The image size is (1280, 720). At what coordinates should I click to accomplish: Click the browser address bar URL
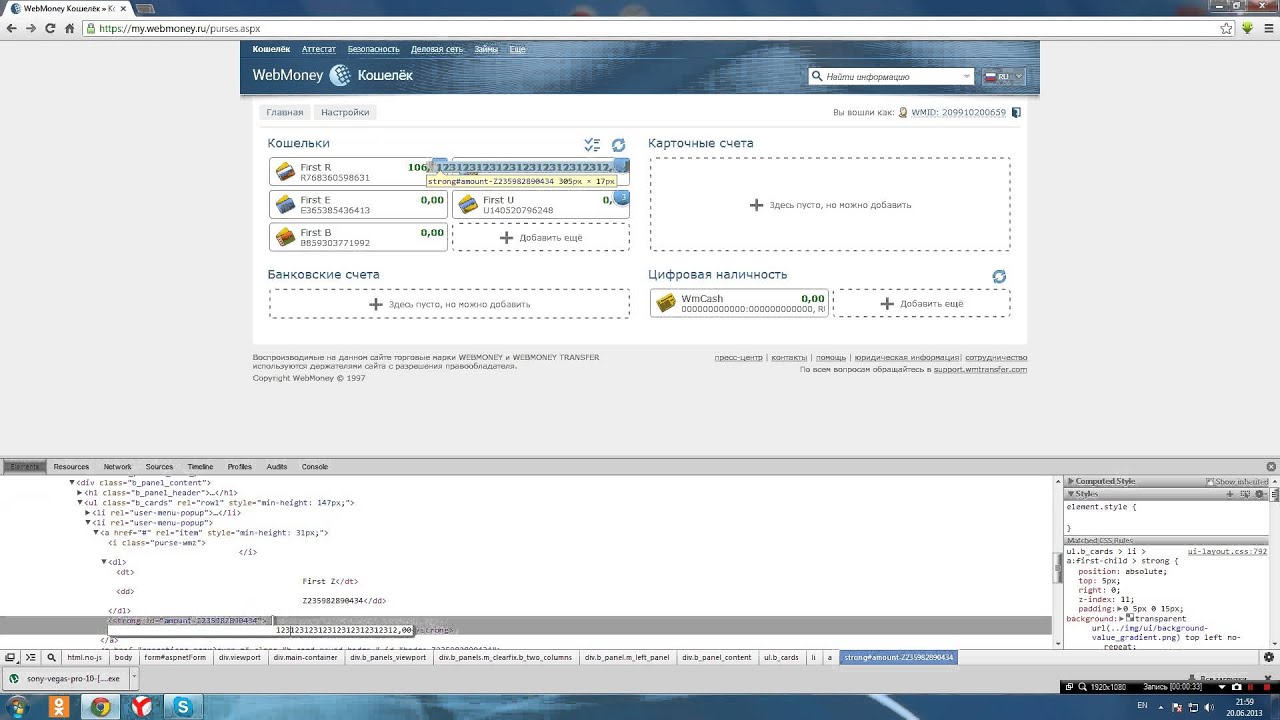tap(179, 29)
